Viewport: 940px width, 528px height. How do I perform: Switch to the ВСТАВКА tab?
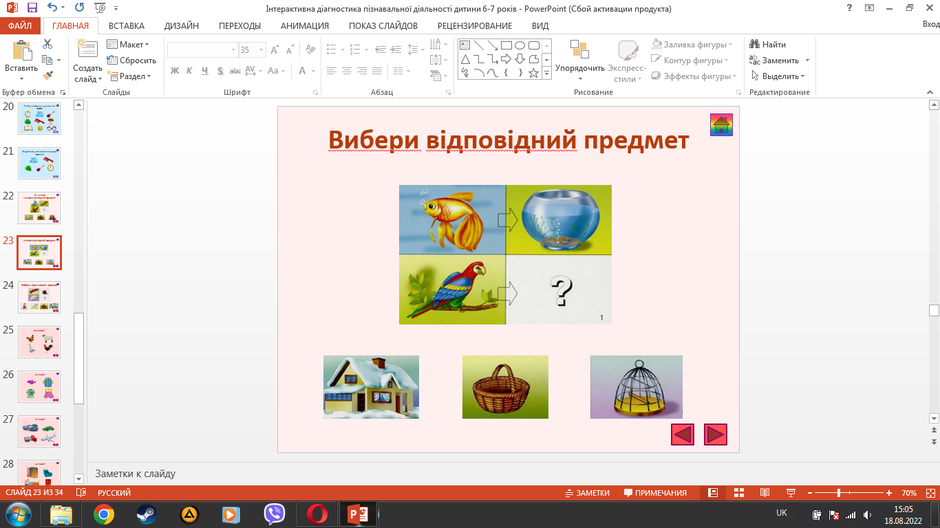(x=126, y=26)
